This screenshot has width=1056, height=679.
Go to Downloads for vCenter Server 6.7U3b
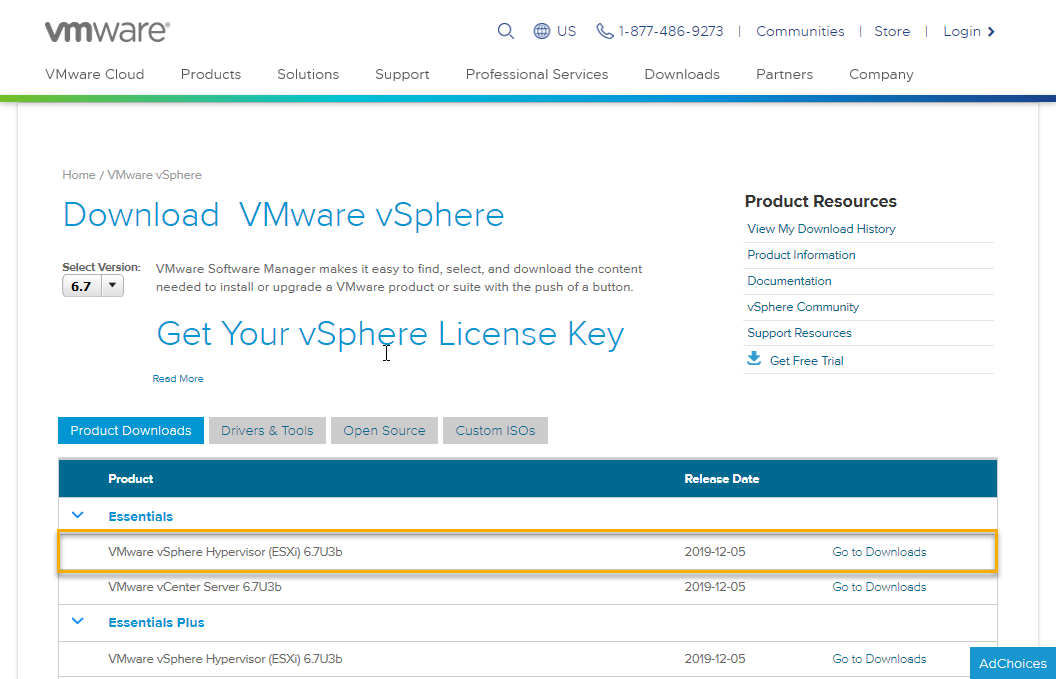point(880,587)
